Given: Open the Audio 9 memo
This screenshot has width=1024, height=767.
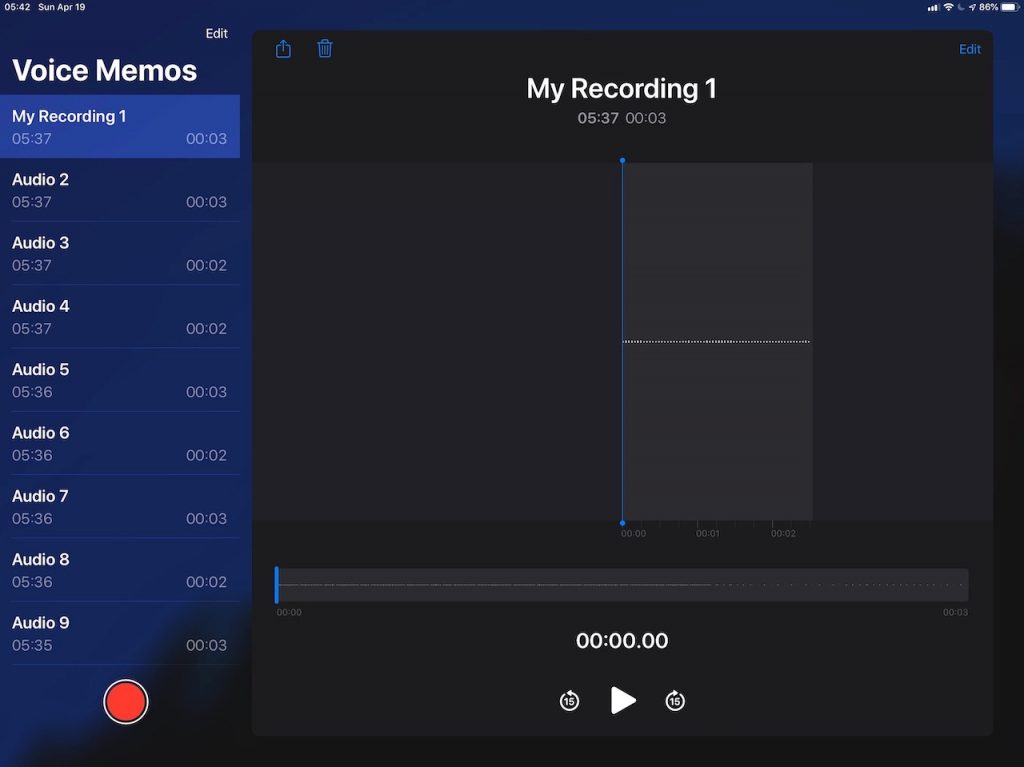Looking at the screenshot, I should coord(119,633).
